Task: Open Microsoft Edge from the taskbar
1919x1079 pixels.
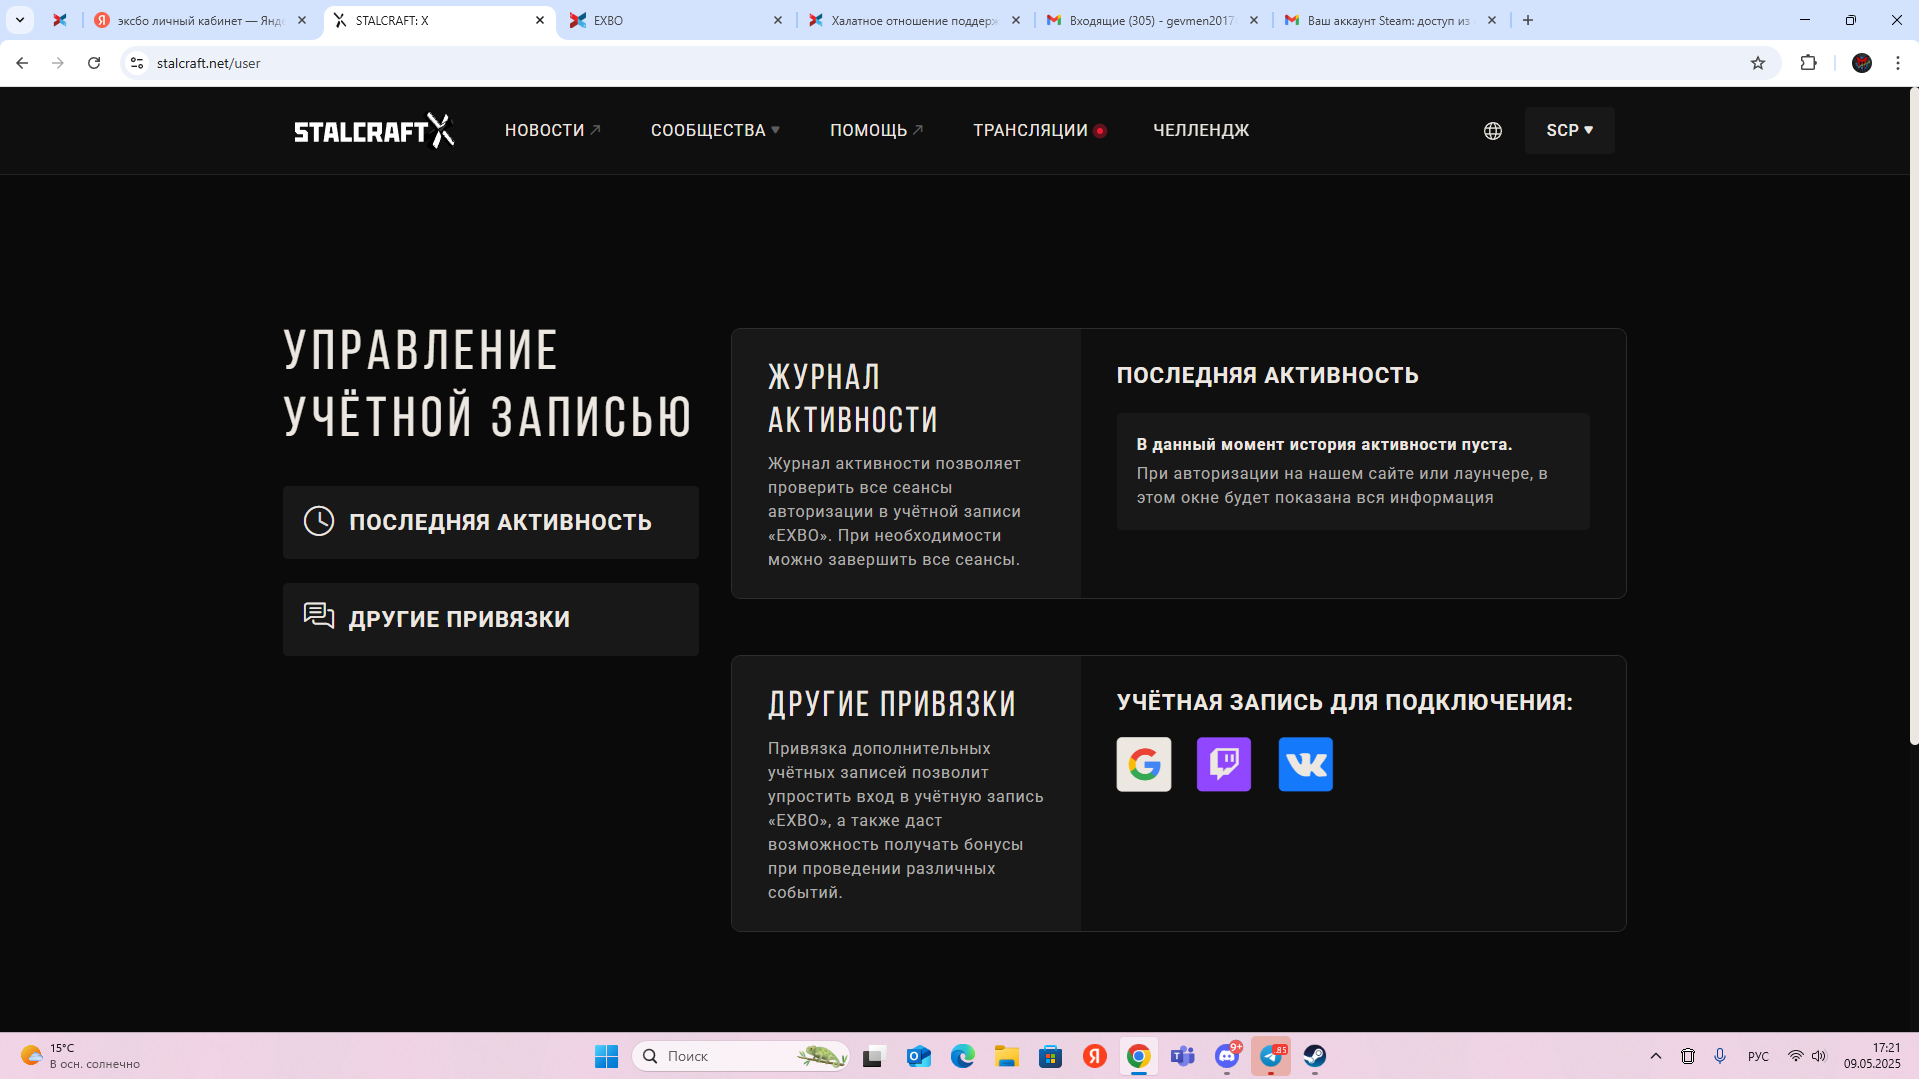Action: pyautogui.click(x=962, y=1056)
